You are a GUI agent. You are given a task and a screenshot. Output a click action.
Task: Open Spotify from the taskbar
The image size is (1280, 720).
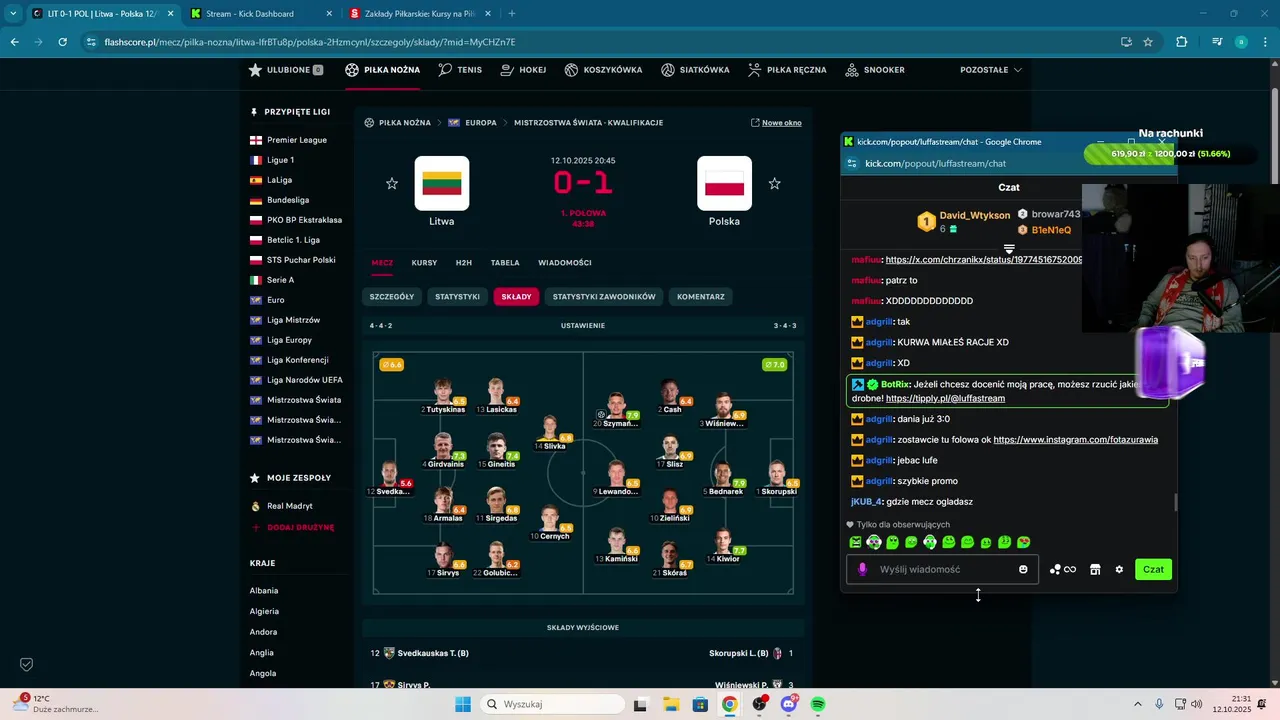point(818,704)
